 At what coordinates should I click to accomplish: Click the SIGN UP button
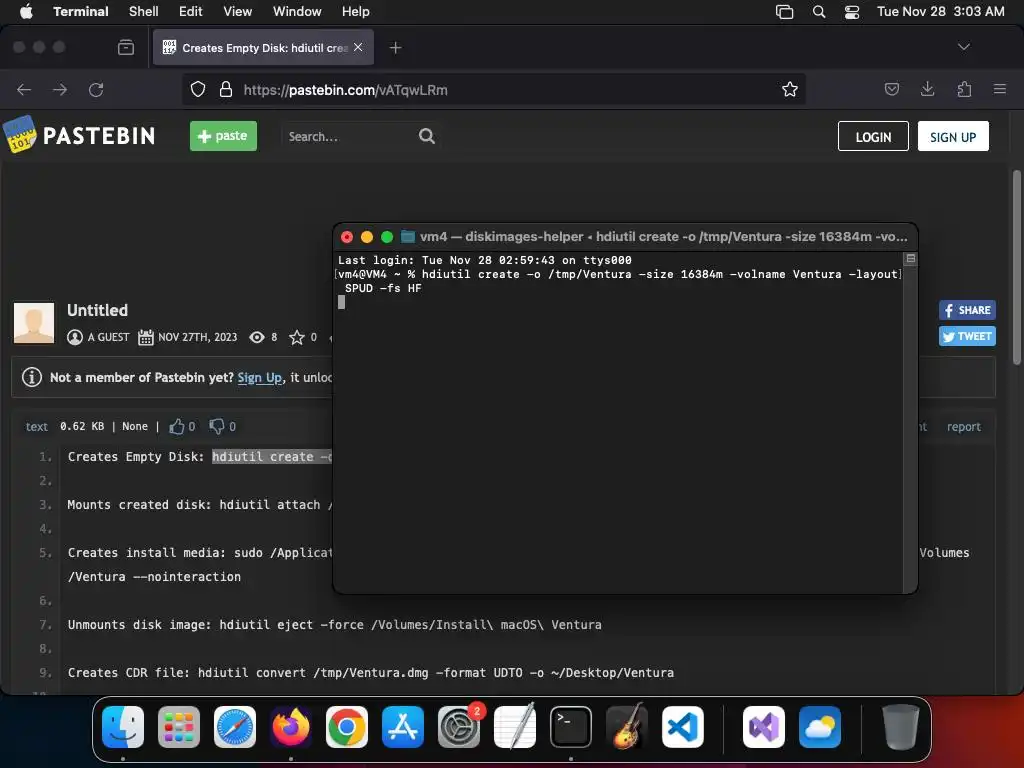(x=953, y=136)
